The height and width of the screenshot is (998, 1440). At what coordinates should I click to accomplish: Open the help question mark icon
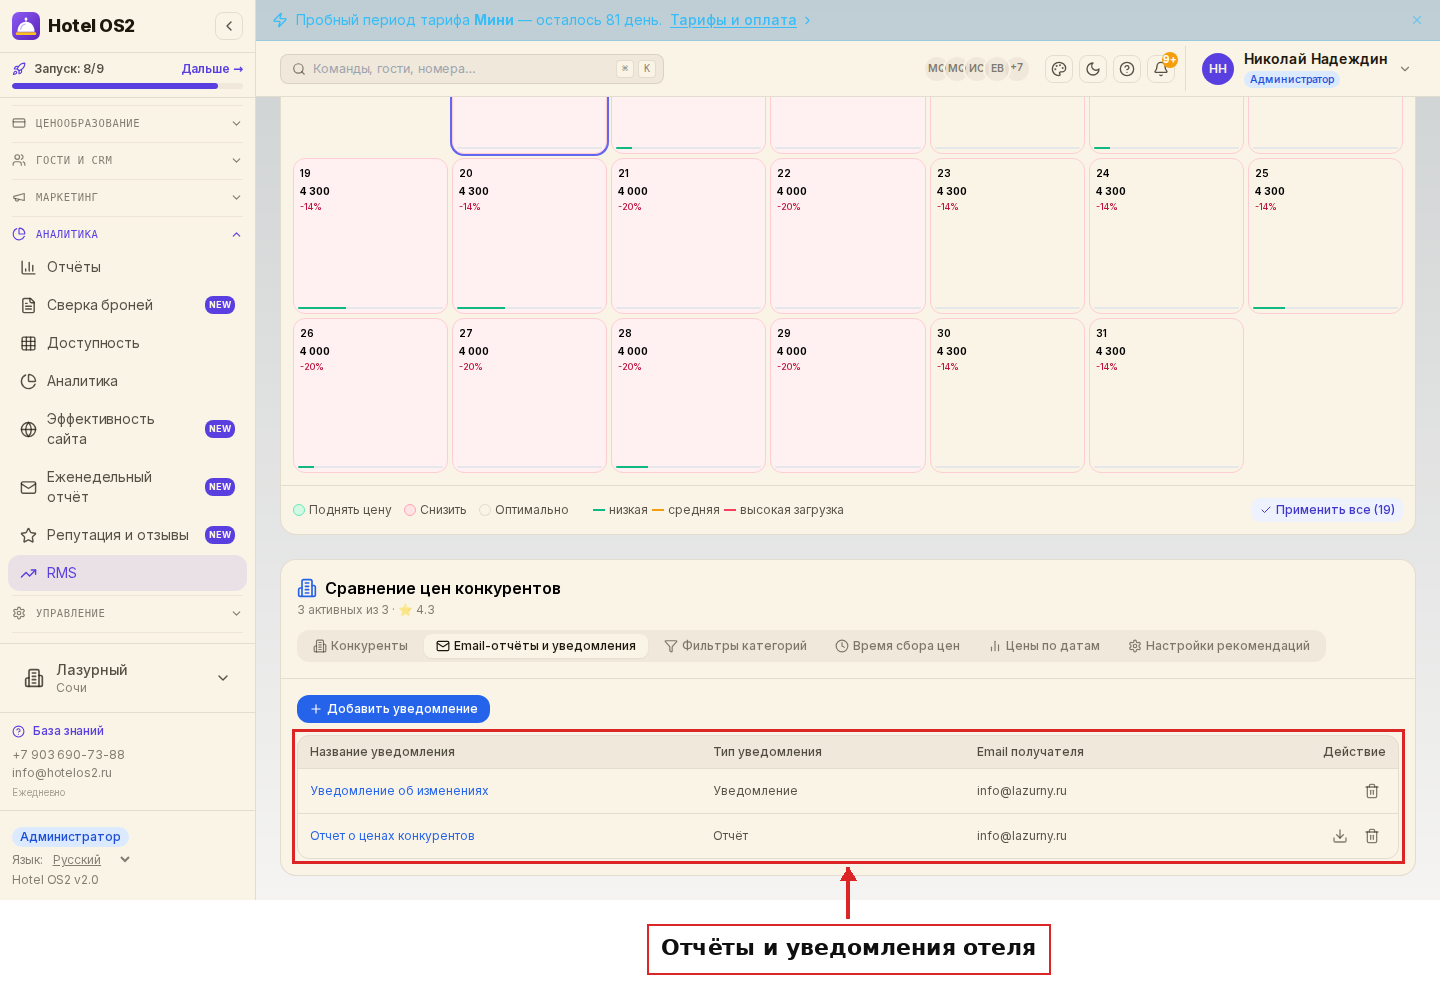coord(1127,69)
